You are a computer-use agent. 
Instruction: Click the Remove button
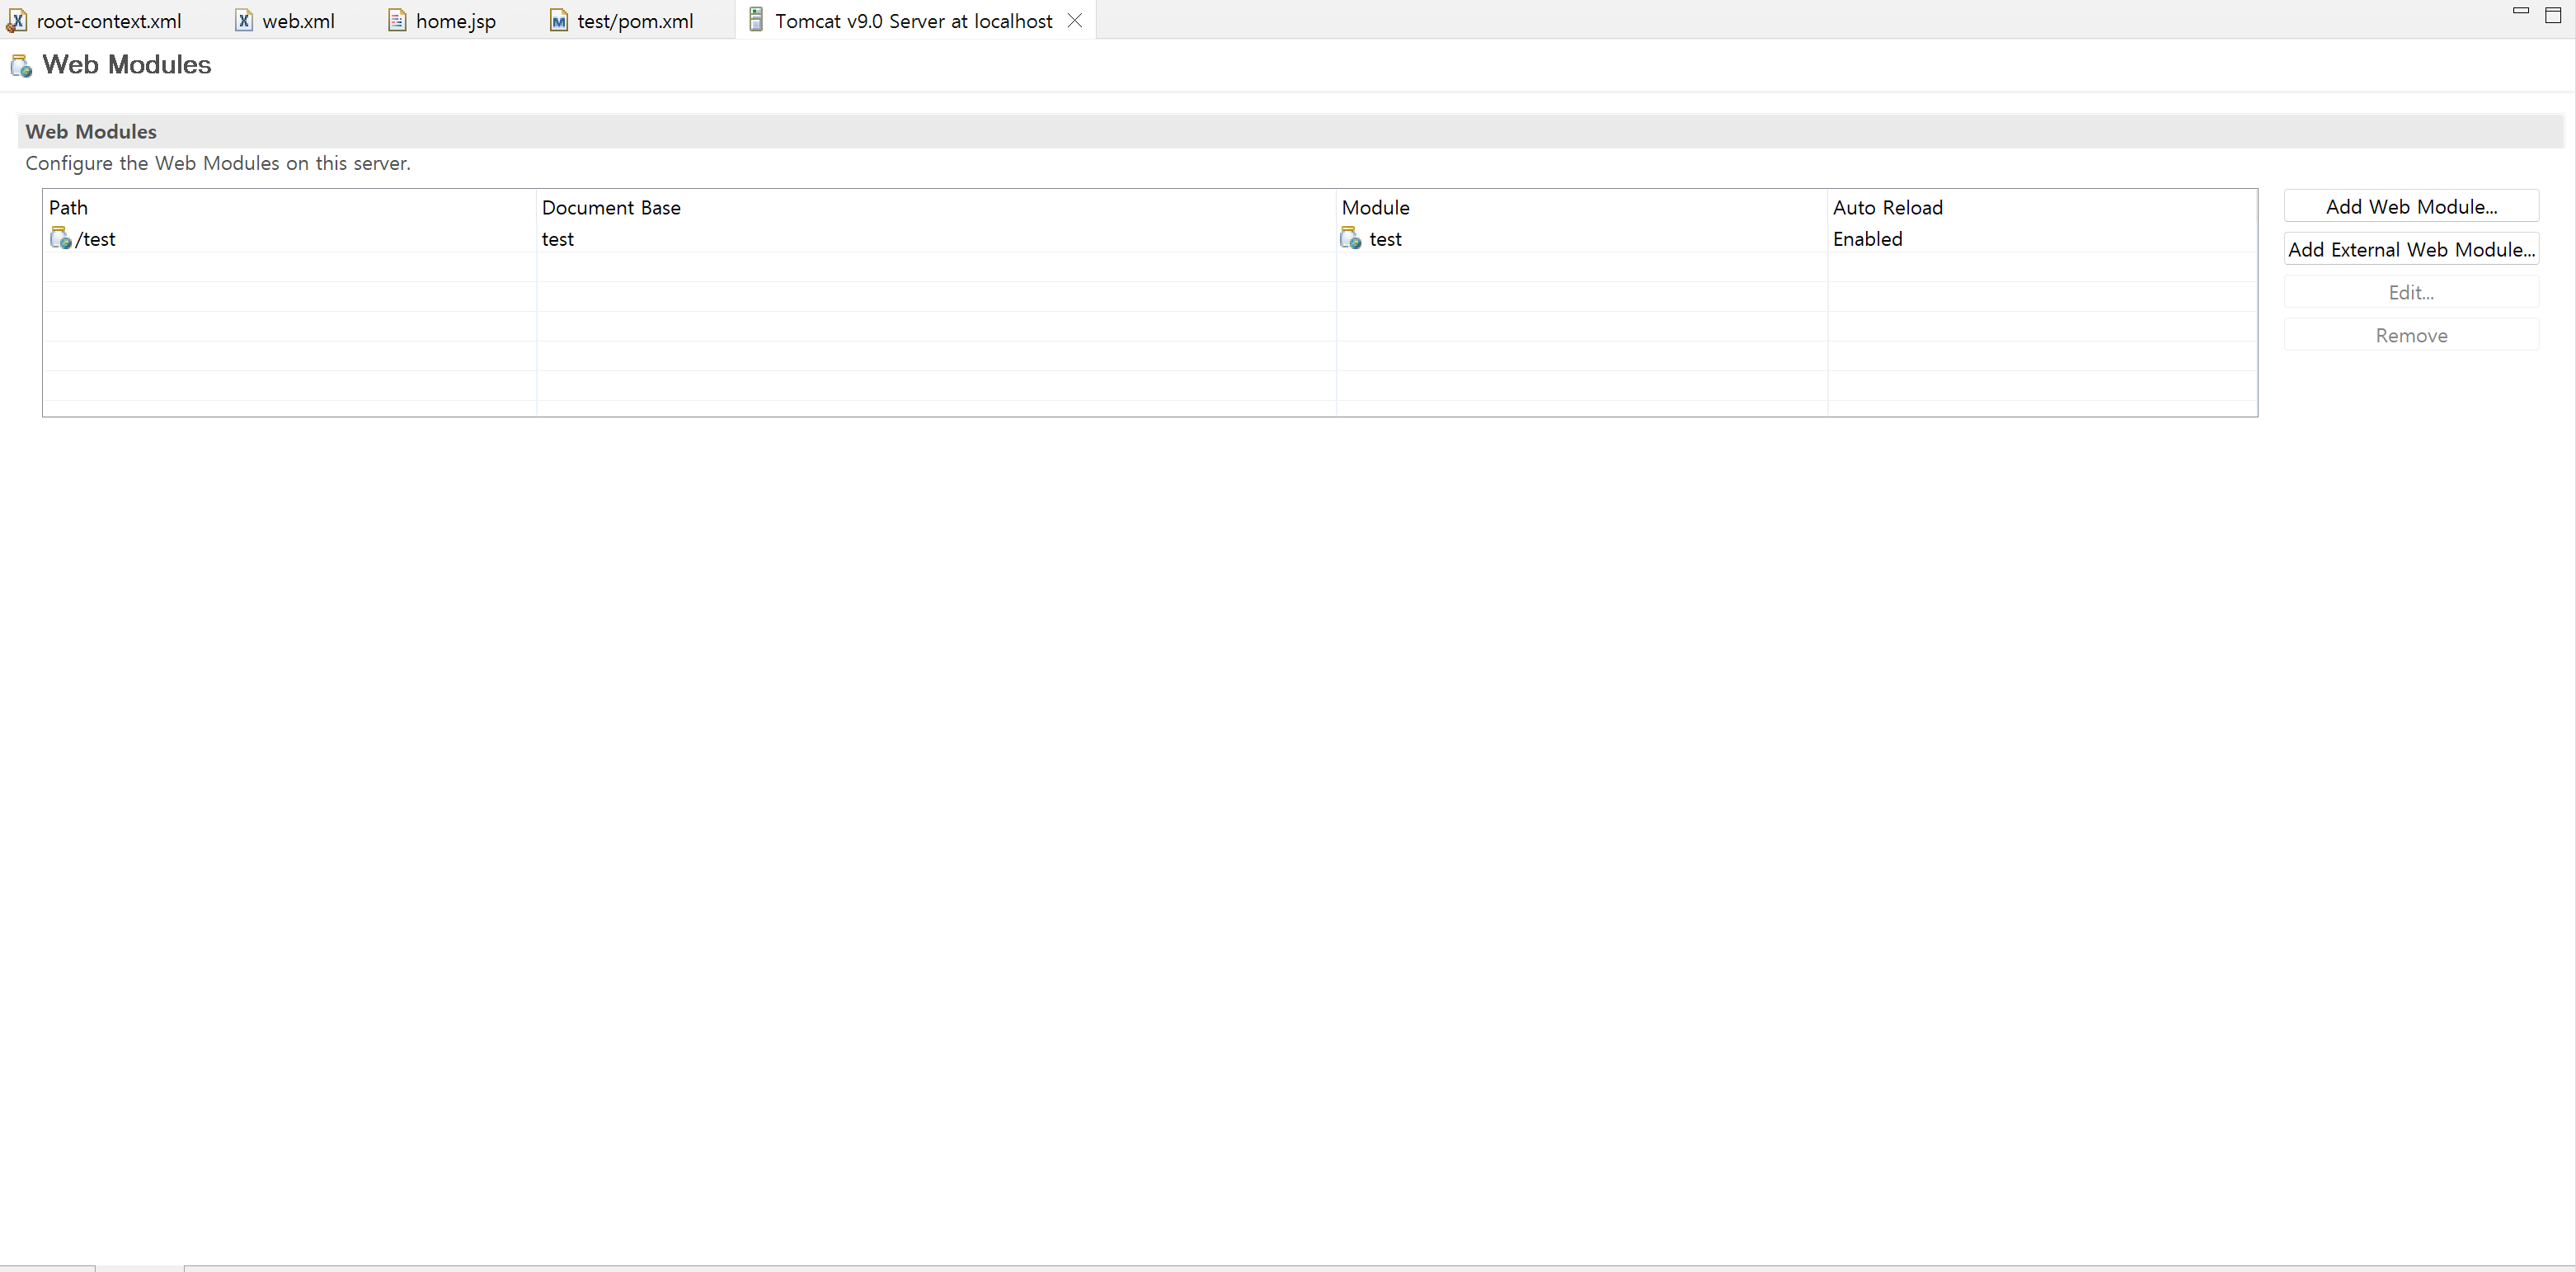point(2411,335)
